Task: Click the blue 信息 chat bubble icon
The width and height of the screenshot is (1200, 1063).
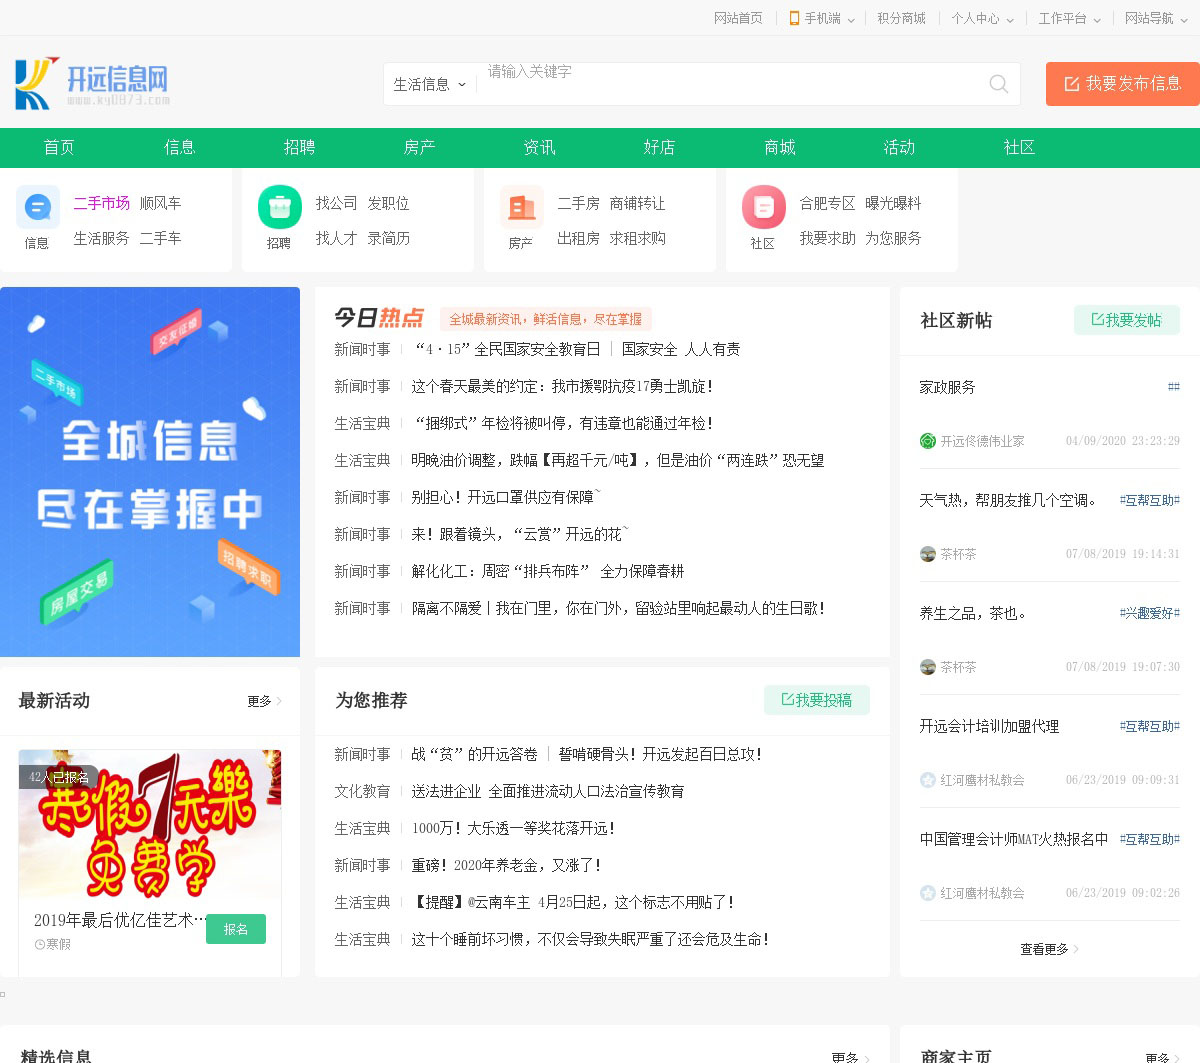Action: pyautogui.click(x=38, y=208)
